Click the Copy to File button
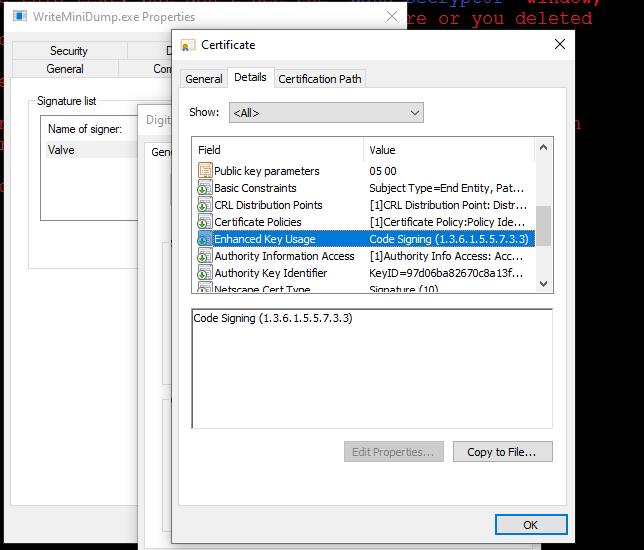Screen dimensions: 644x550 pyautogui.click(x=502, y=452)
